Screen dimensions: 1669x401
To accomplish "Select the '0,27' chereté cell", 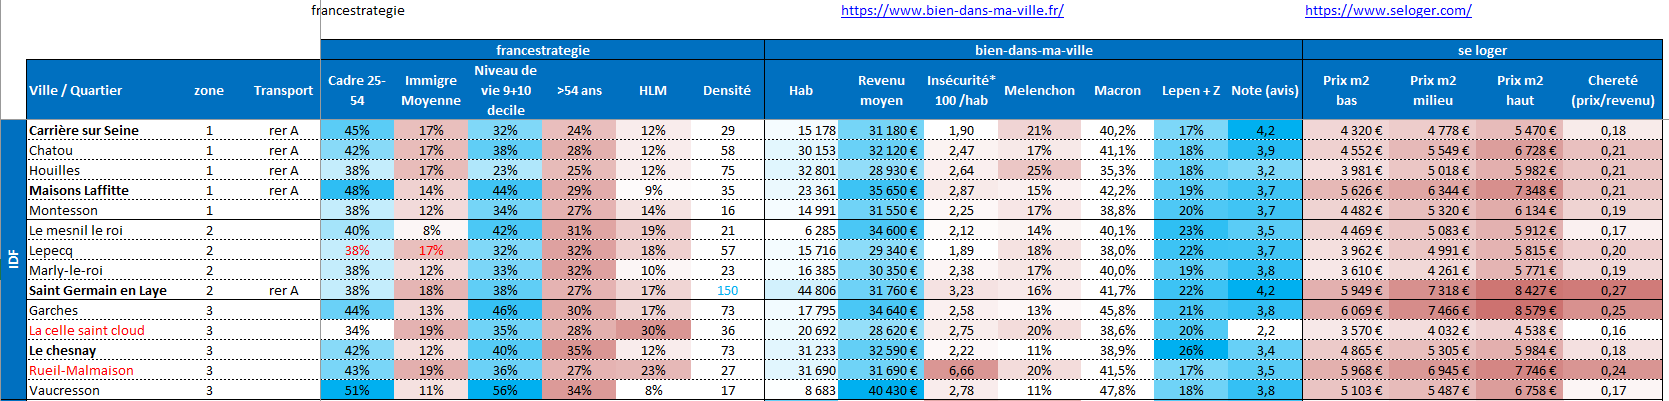I will click(1613, 290).
